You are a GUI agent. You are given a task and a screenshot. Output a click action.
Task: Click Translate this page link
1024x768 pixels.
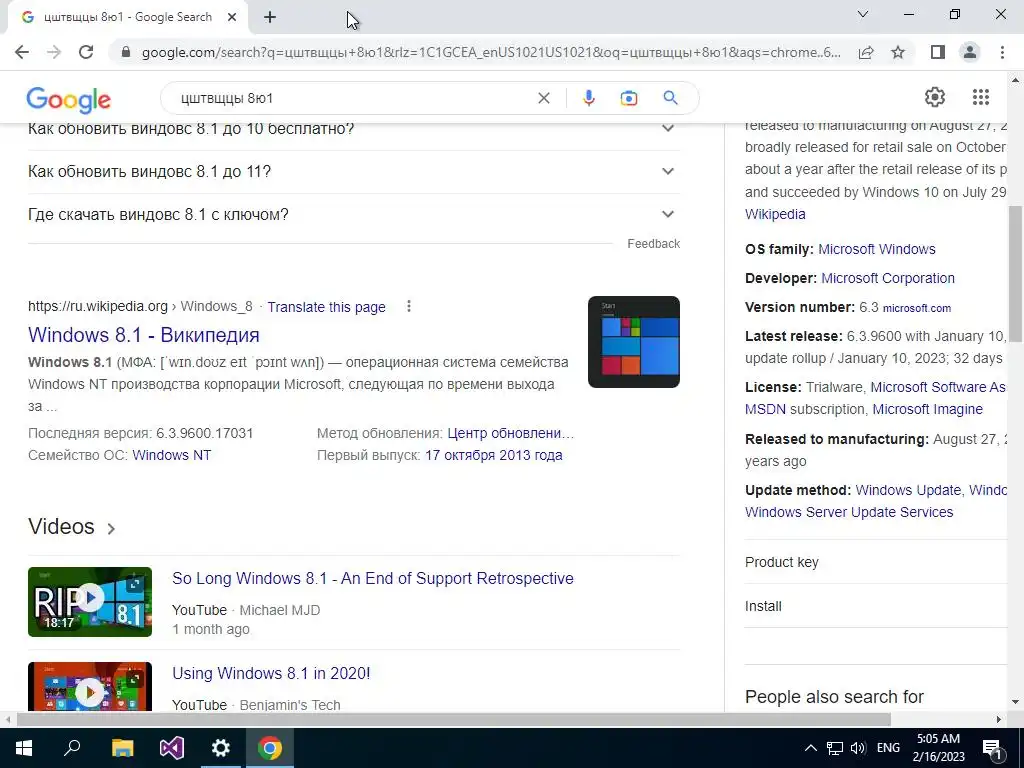tap(326, 307)
